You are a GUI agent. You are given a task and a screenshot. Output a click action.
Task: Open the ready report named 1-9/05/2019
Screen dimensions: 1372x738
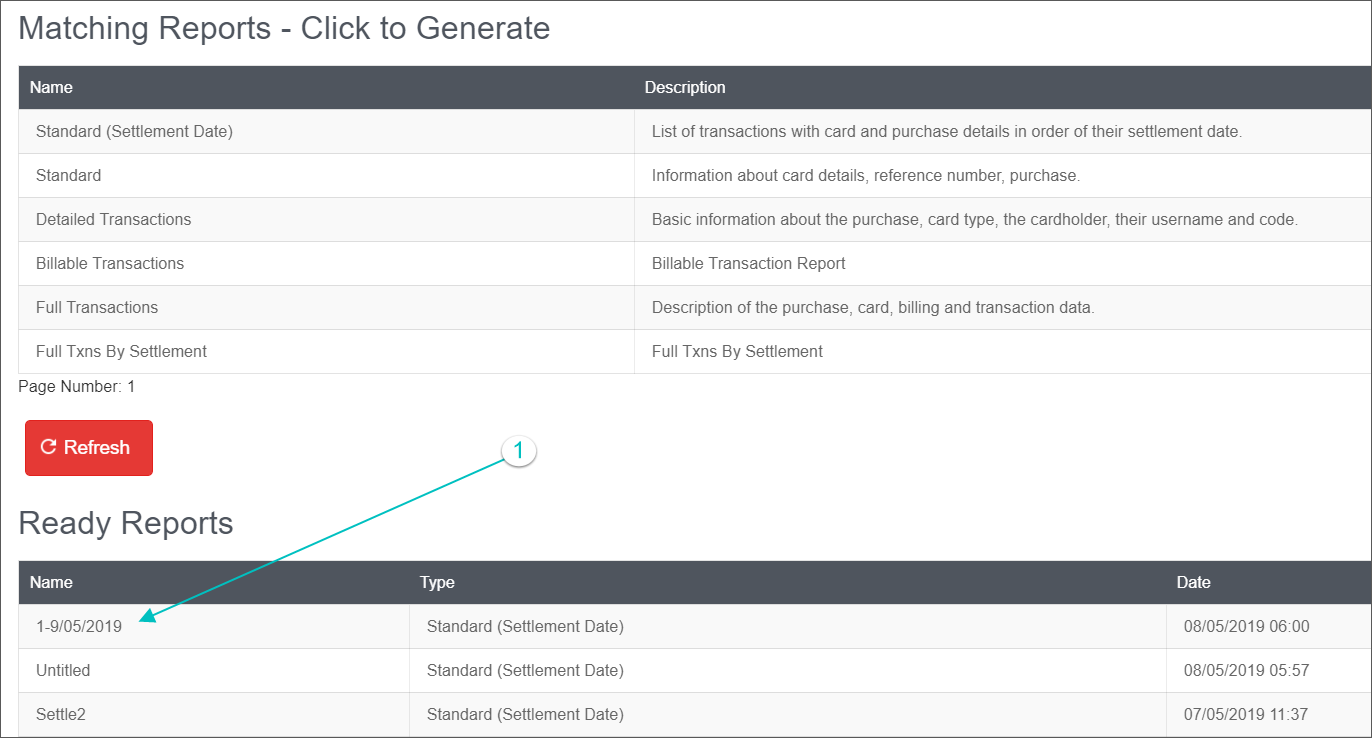(x=79, y=627)
